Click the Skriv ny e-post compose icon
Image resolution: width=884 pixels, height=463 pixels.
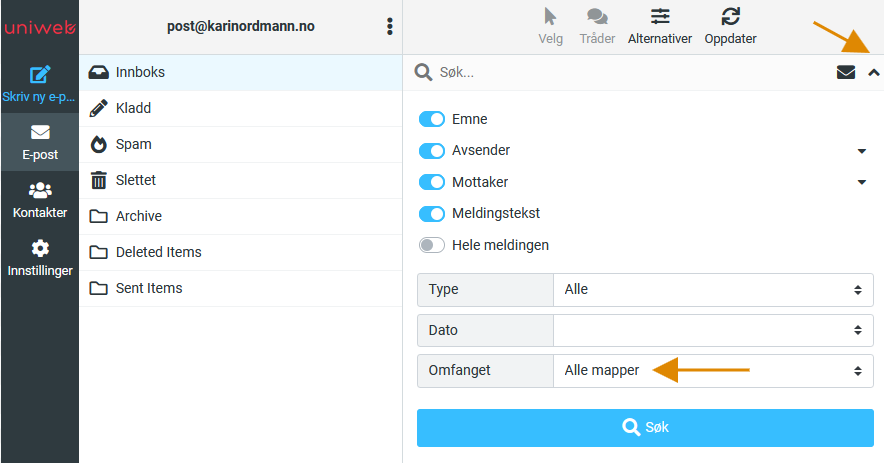(39, 74)
